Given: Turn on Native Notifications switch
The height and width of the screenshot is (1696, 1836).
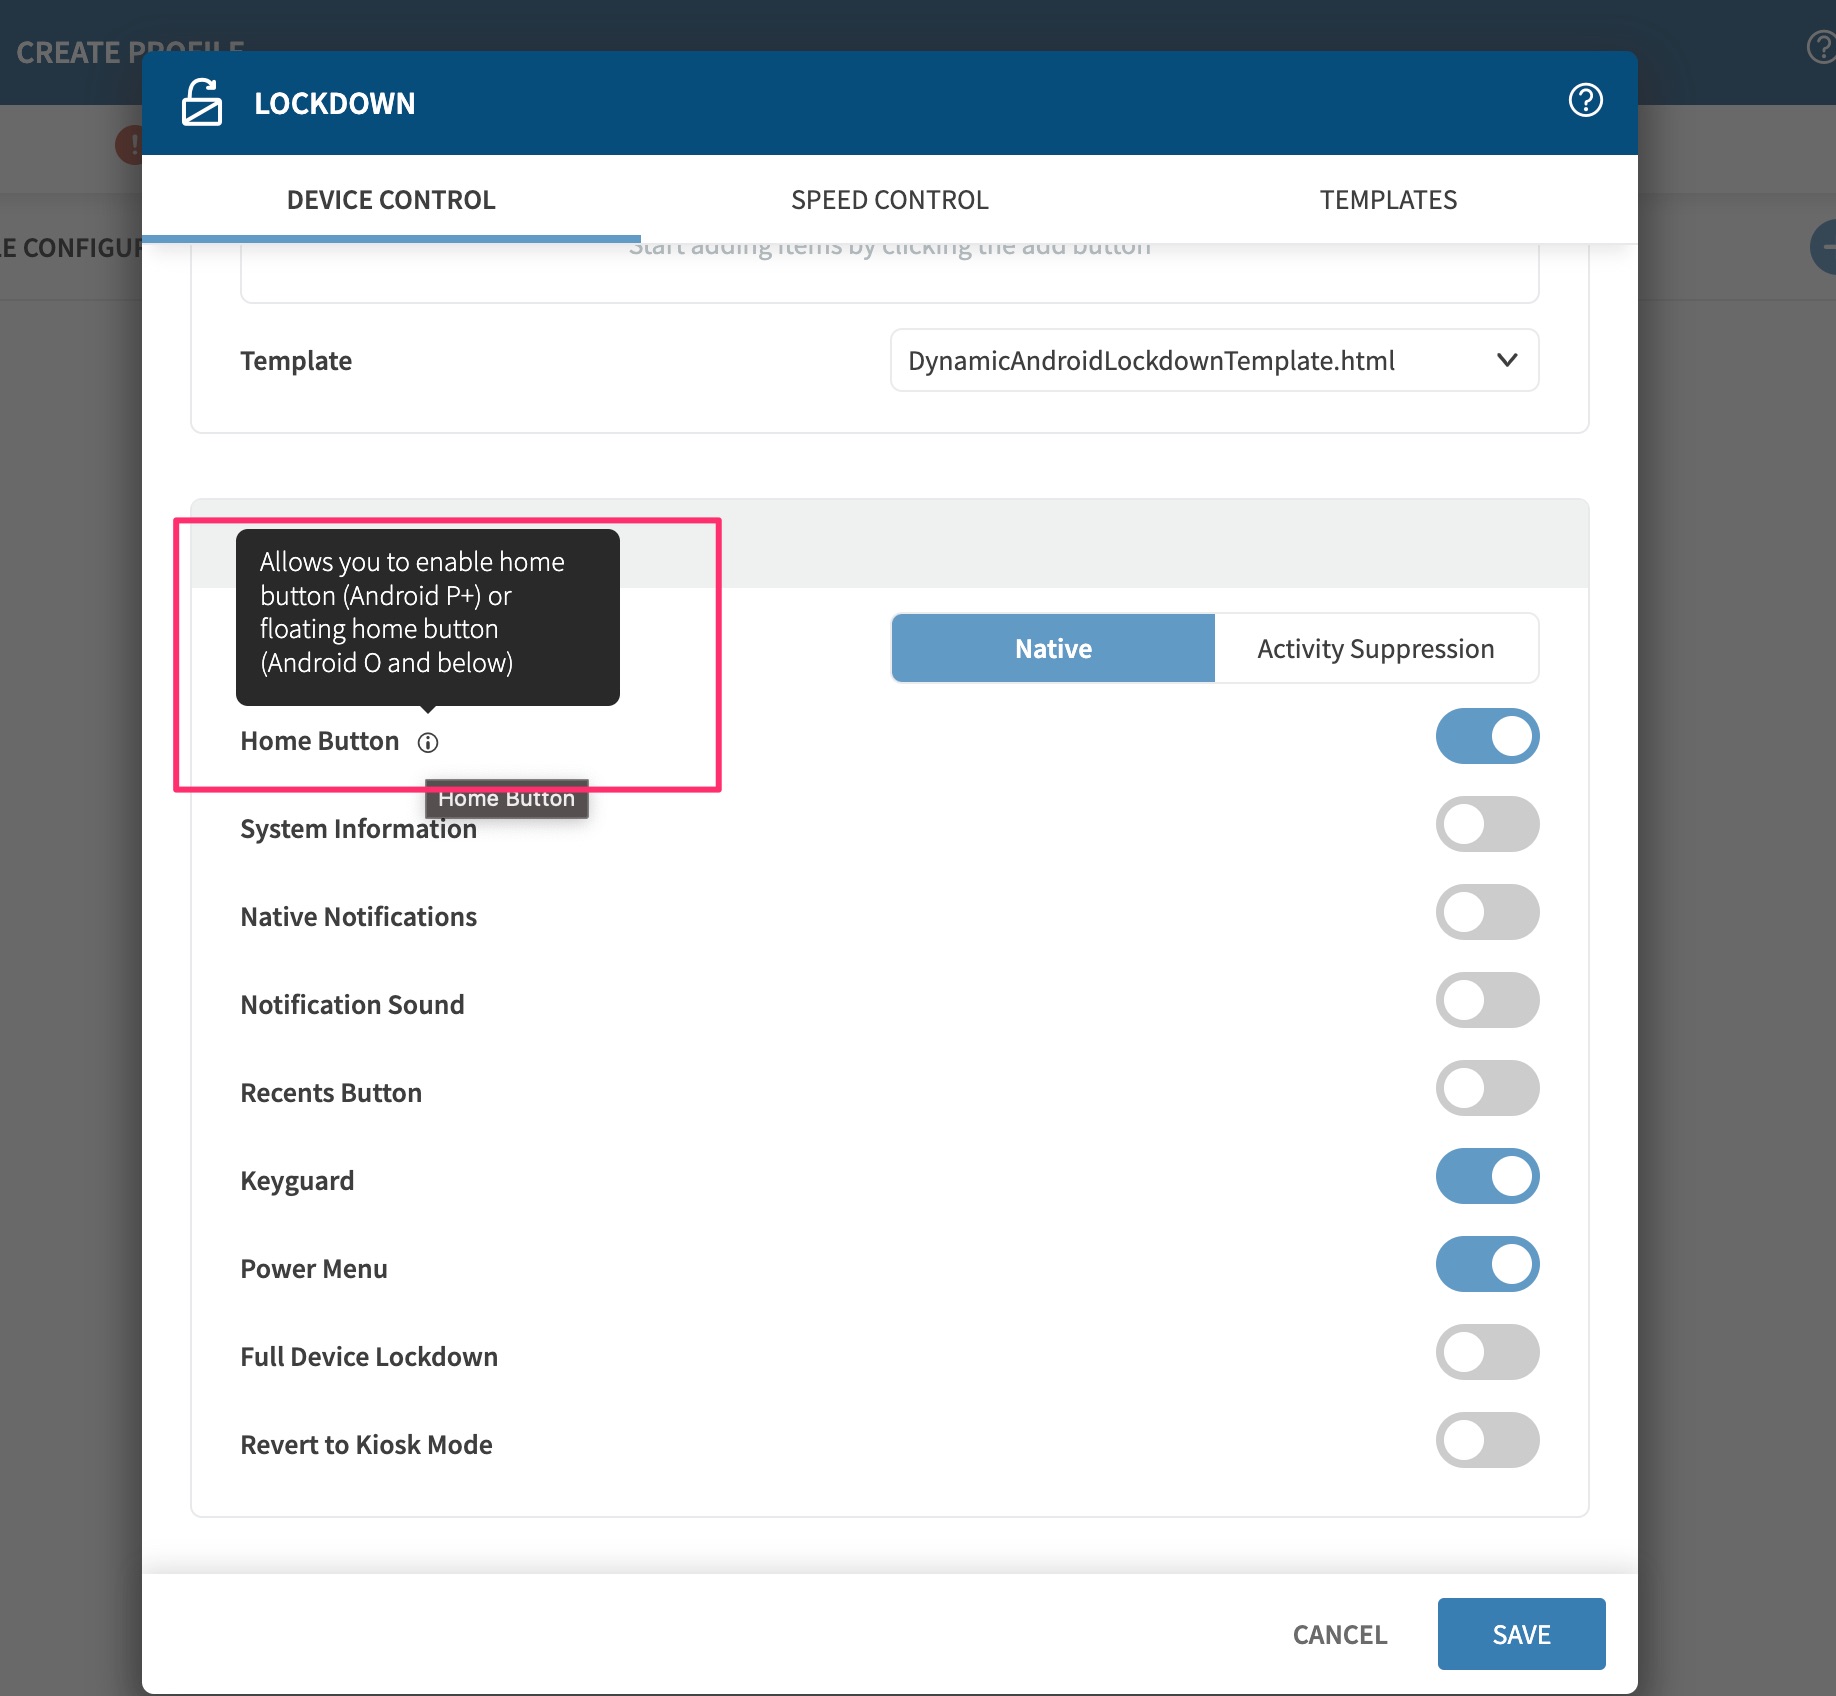Looking at the screenshot, I should pos(1486,913).
